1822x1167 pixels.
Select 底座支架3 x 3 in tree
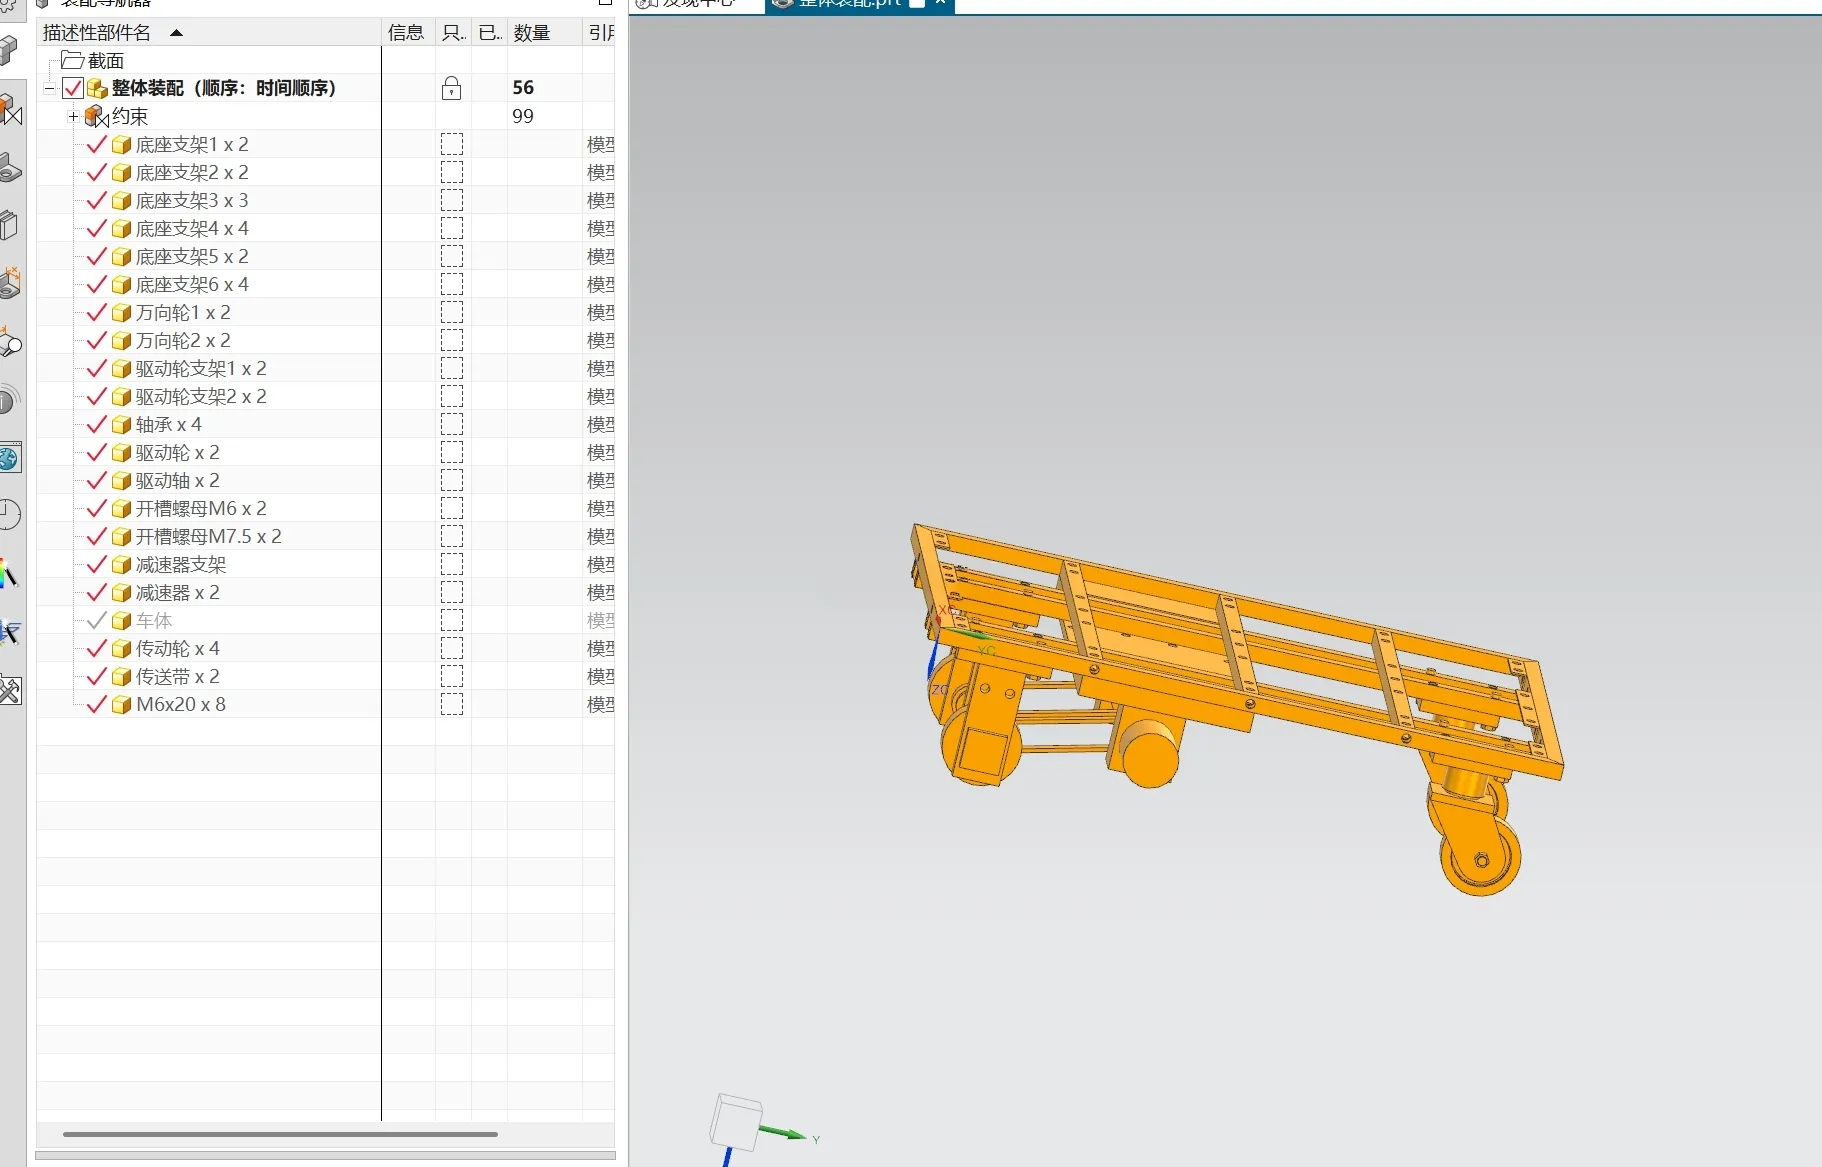tap(192, 200)
